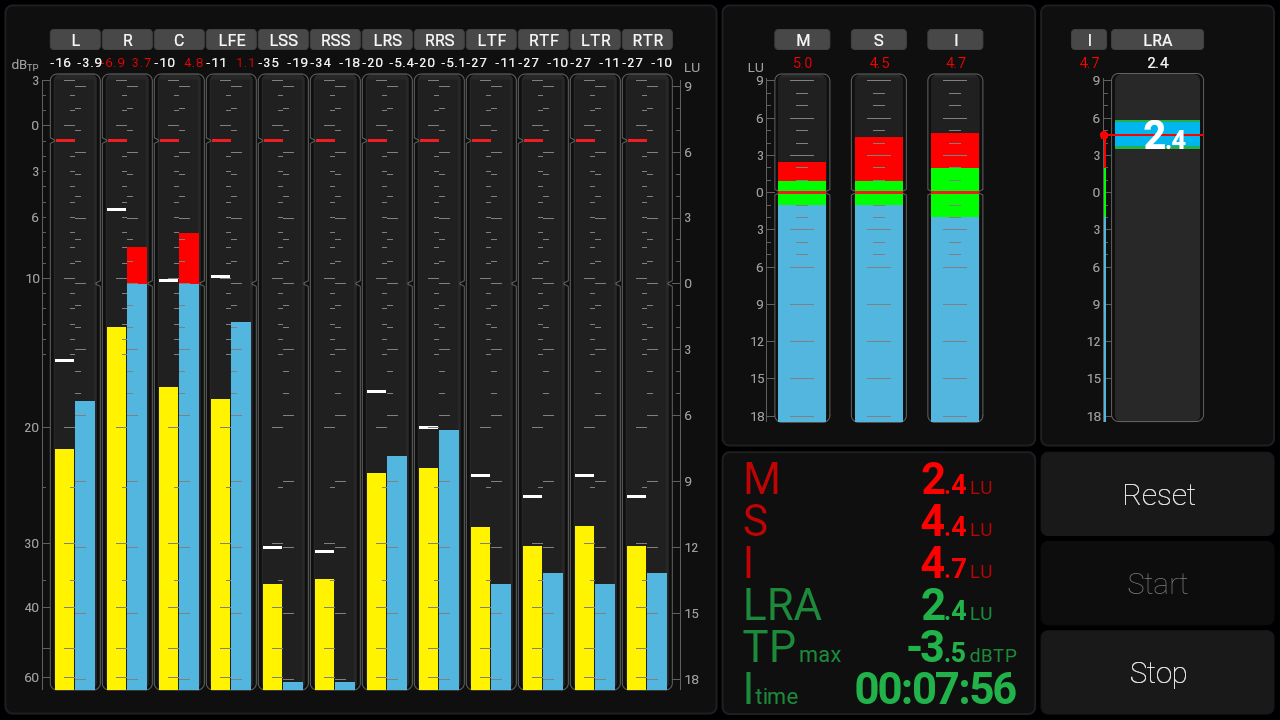Click the S short-term meter label
Screen dimensions: 1280x720
click(879, 40)
